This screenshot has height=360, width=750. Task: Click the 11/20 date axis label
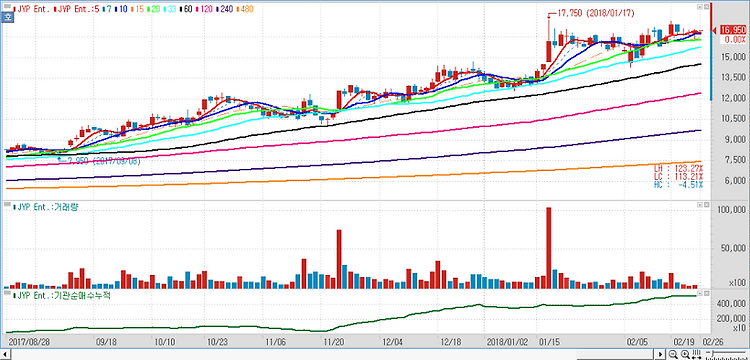[334, 342]
